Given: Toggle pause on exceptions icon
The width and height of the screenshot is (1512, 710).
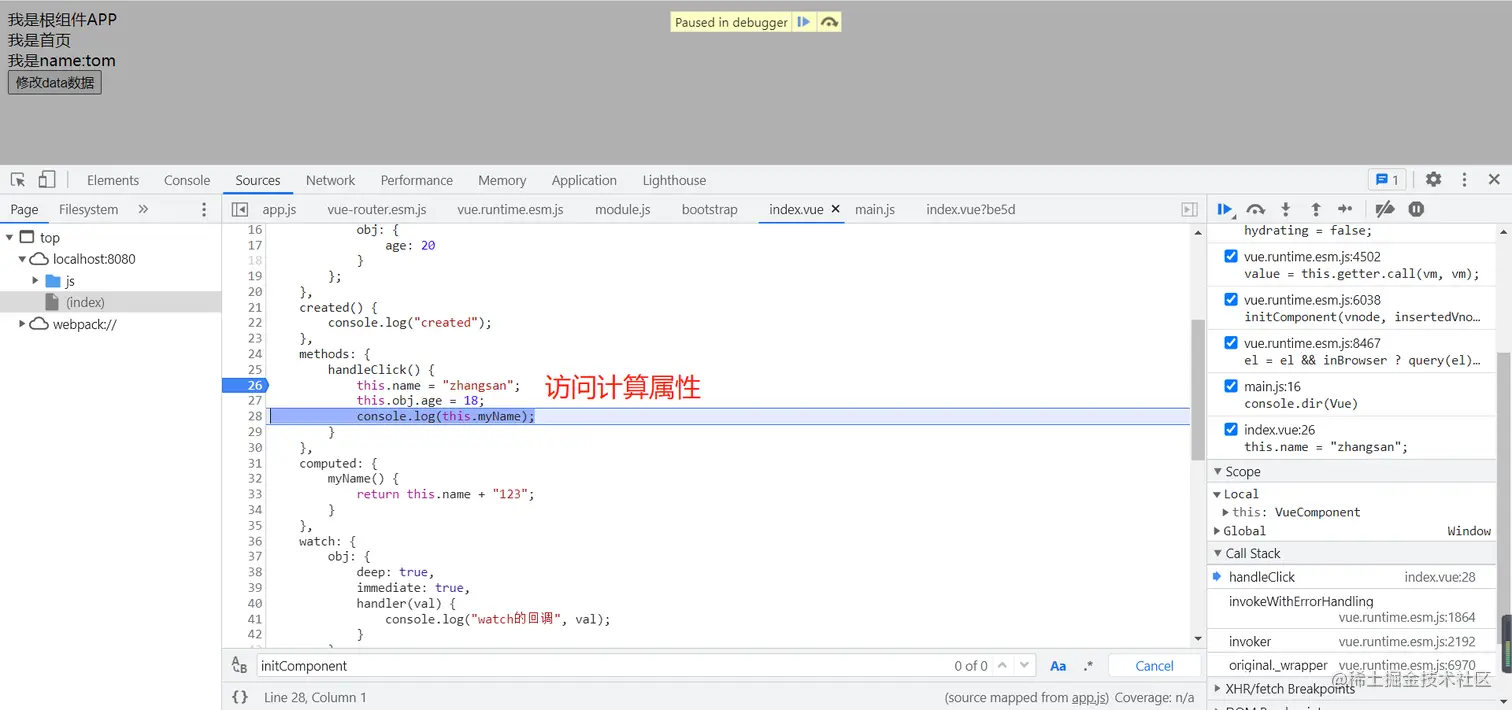Looking at the screenshot, I should (x=1416, y=209).
